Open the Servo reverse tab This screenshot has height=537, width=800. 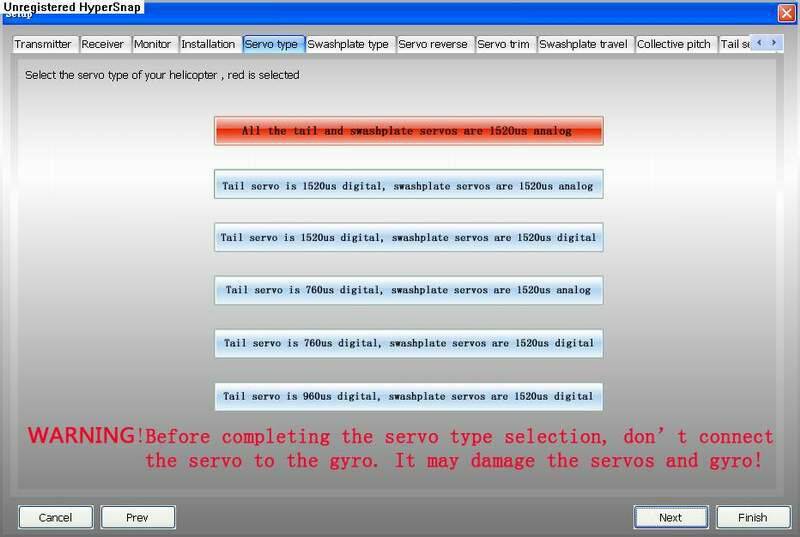click(x=433, y=44)
